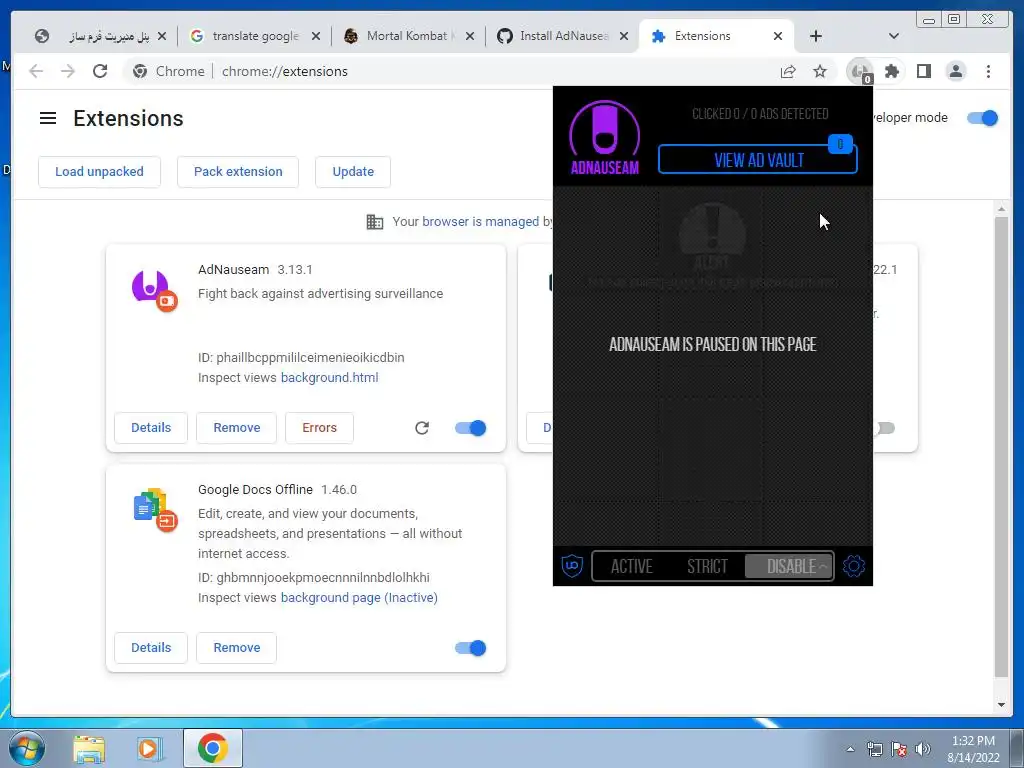The width and height of the screenshot is (1024, 768).
Task: Click VIEW AD VAULT button
Action: [x=758, y=160]
